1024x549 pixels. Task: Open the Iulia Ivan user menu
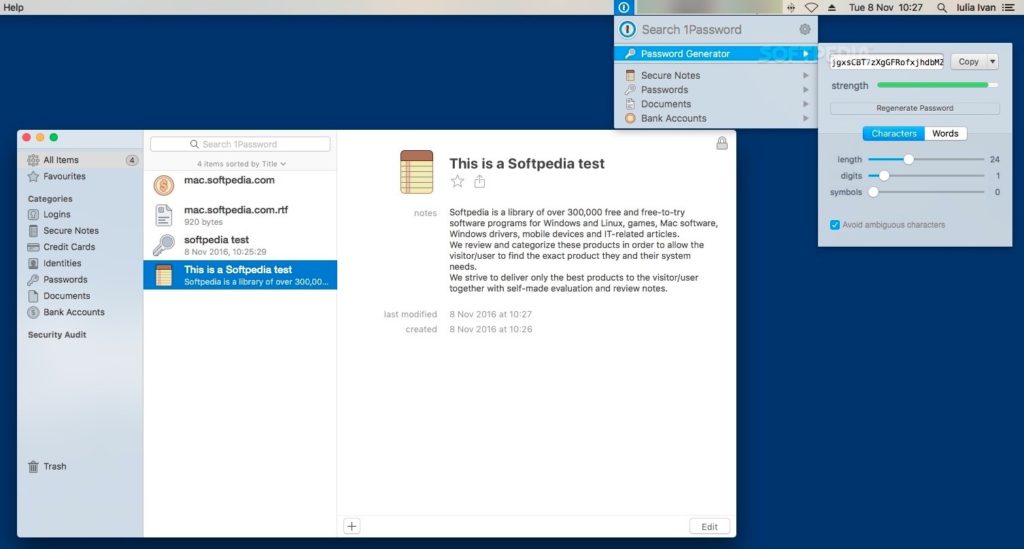coord(976,7)
